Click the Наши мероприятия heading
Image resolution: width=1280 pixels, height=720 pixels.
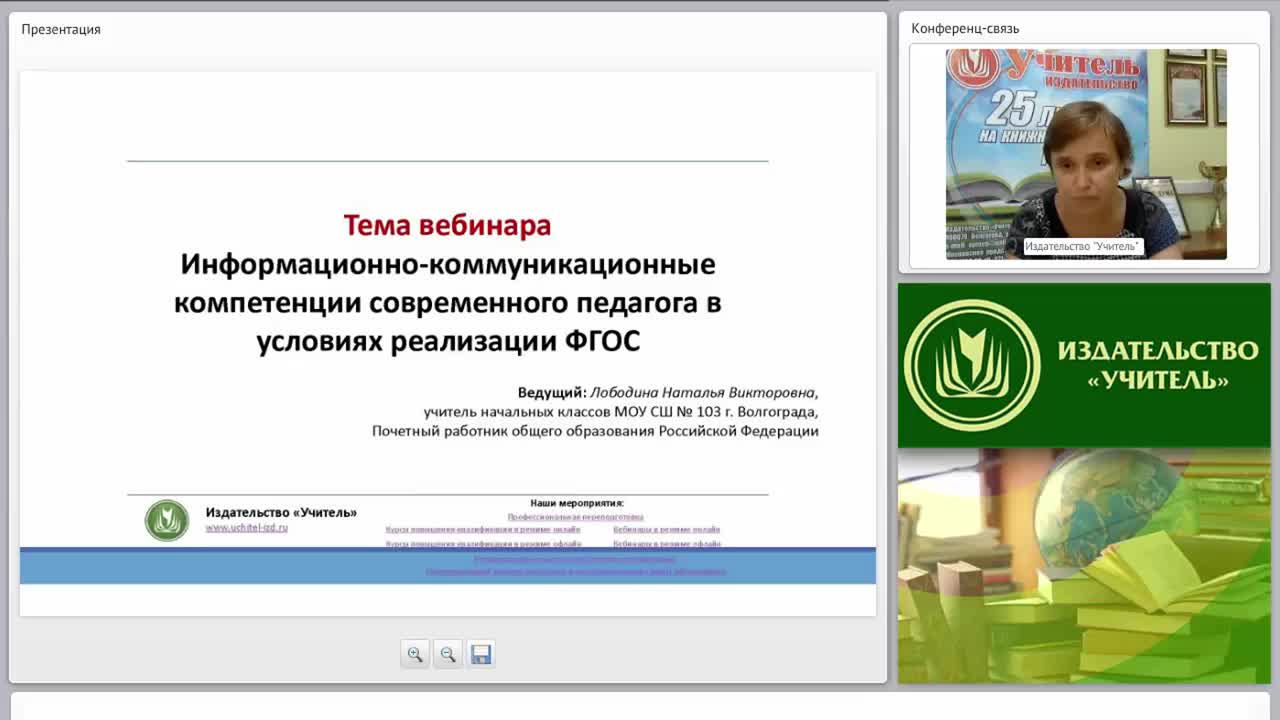[x=577, y=503]
